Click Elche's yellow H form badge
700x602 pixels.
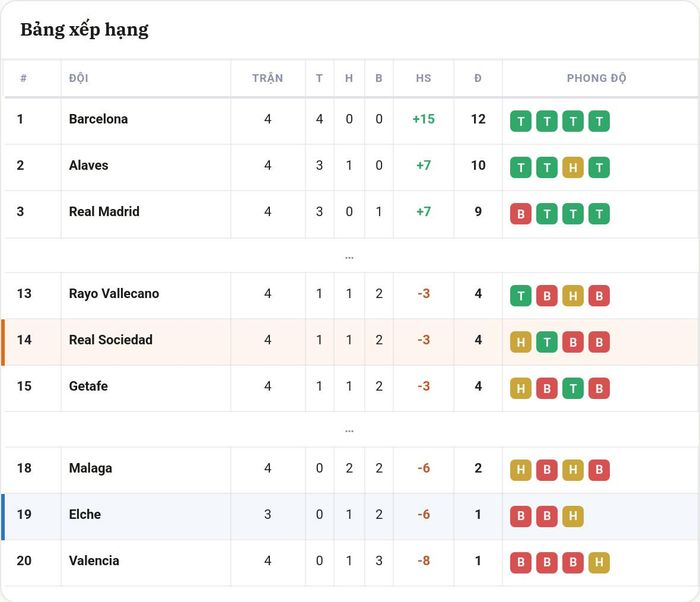pos(573,516)
